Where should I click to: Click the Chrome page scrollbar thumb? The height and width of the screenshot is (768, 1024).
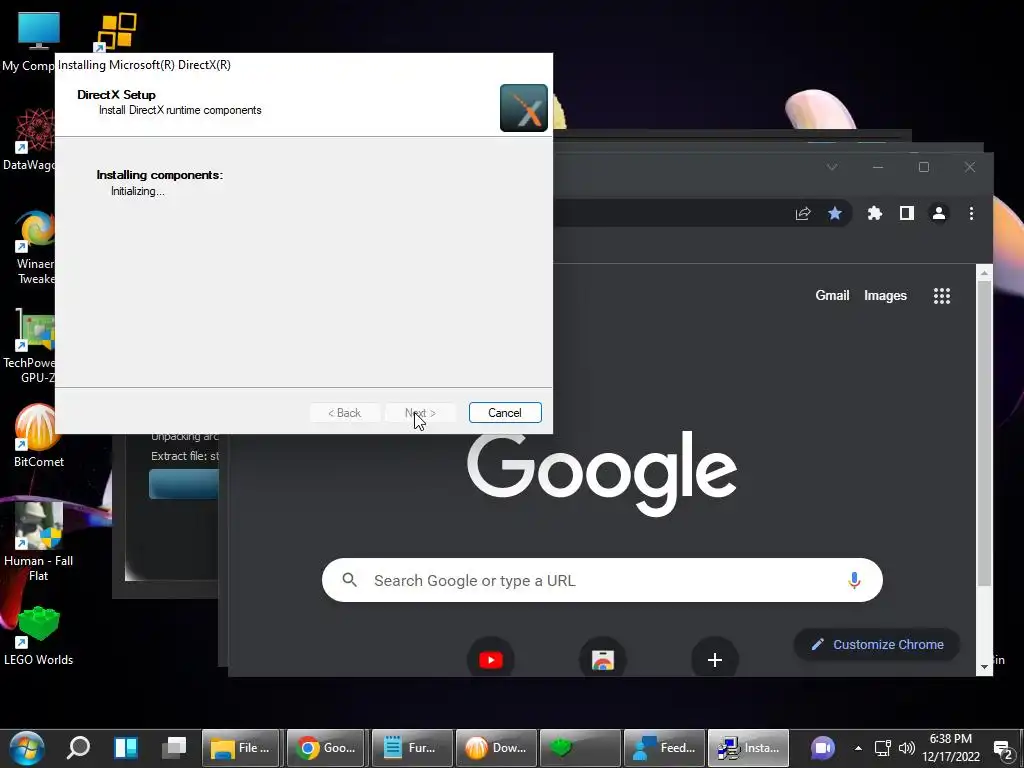pos(984,432)
